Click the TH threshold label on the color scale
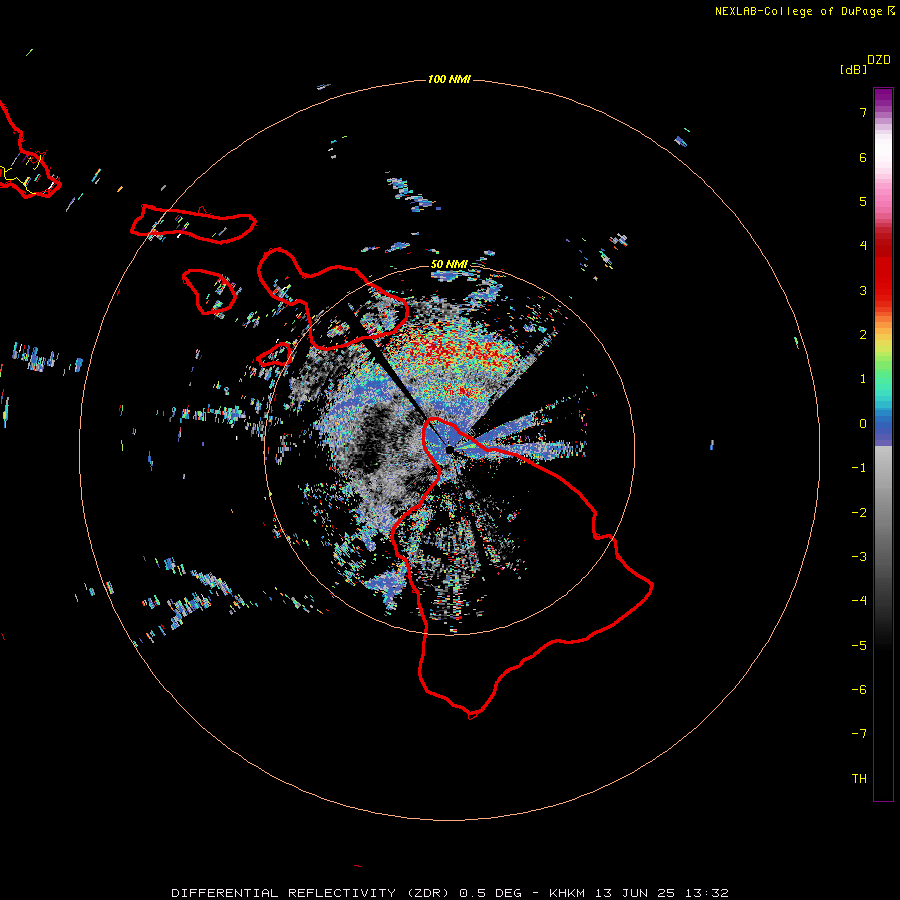Viewport: 900px width, 900px height. coord(859,779)
